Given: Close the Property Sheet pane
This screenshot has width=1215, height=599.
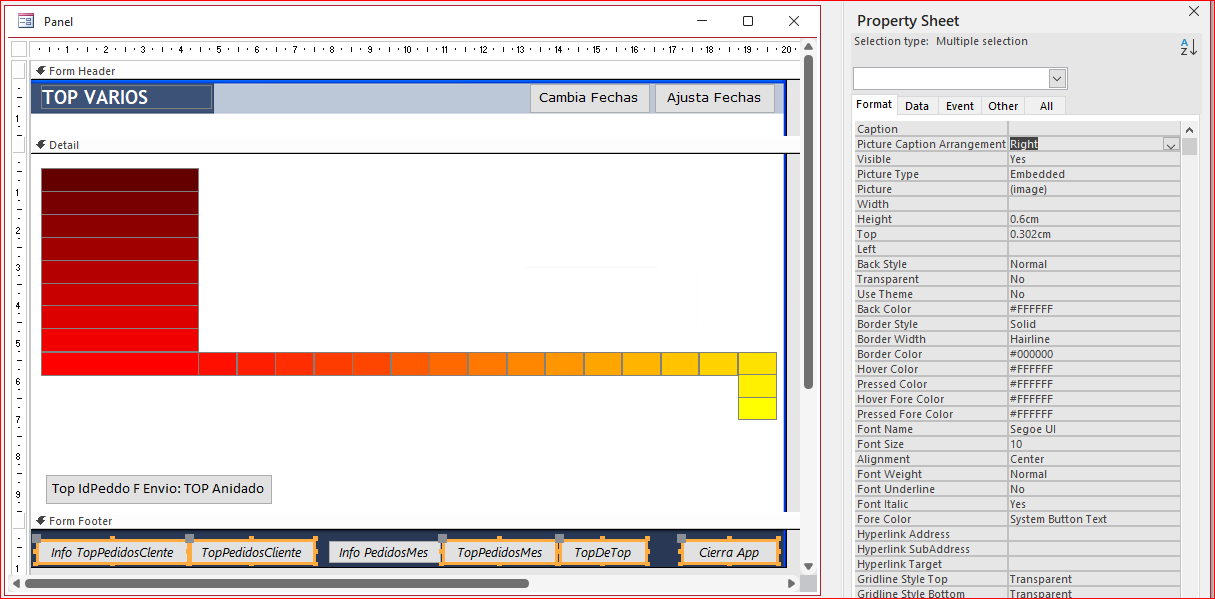Looking at the screenshot, I should point(1193,12).
